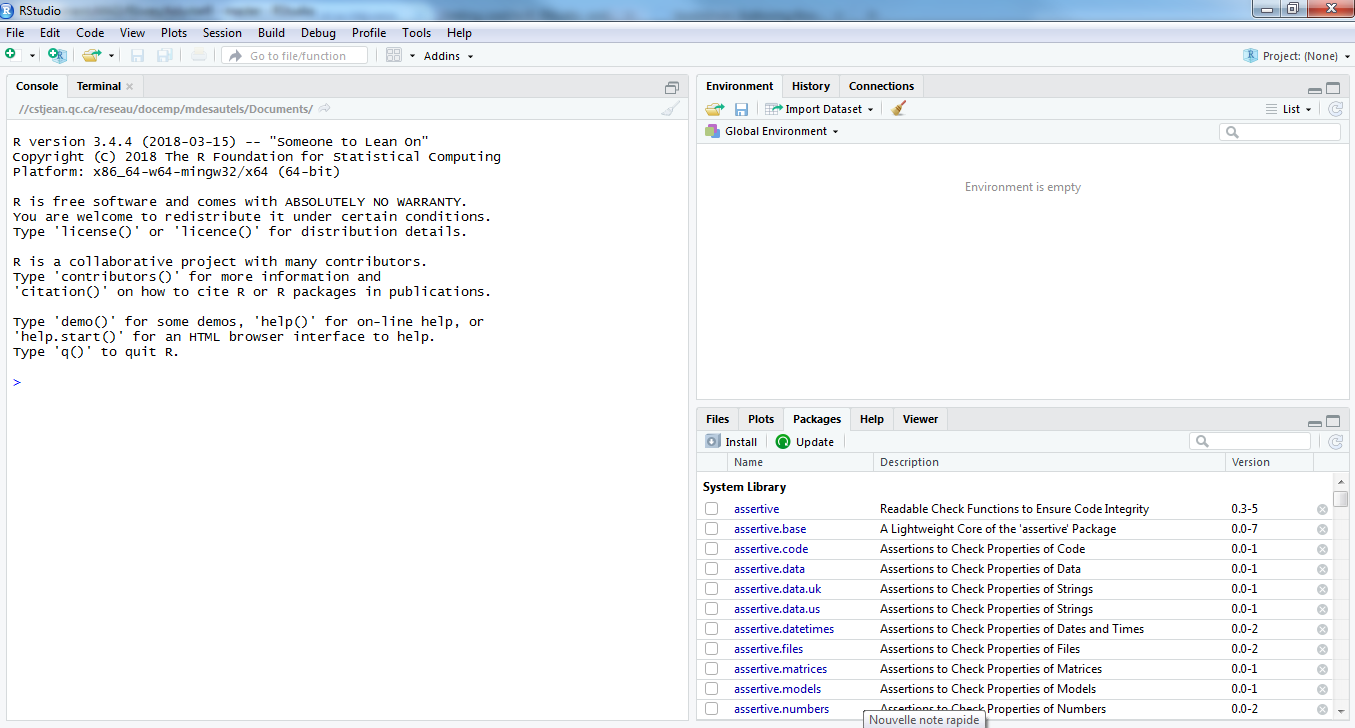This screenshot has width=1355, height=728.
Task: Click the Packages list scrollbar thumb
Action: click(1341, 499)
